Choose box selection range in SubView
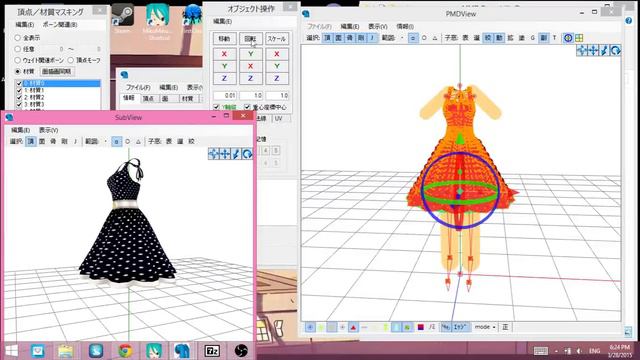640x360 pixels. [x=116, y=141]
